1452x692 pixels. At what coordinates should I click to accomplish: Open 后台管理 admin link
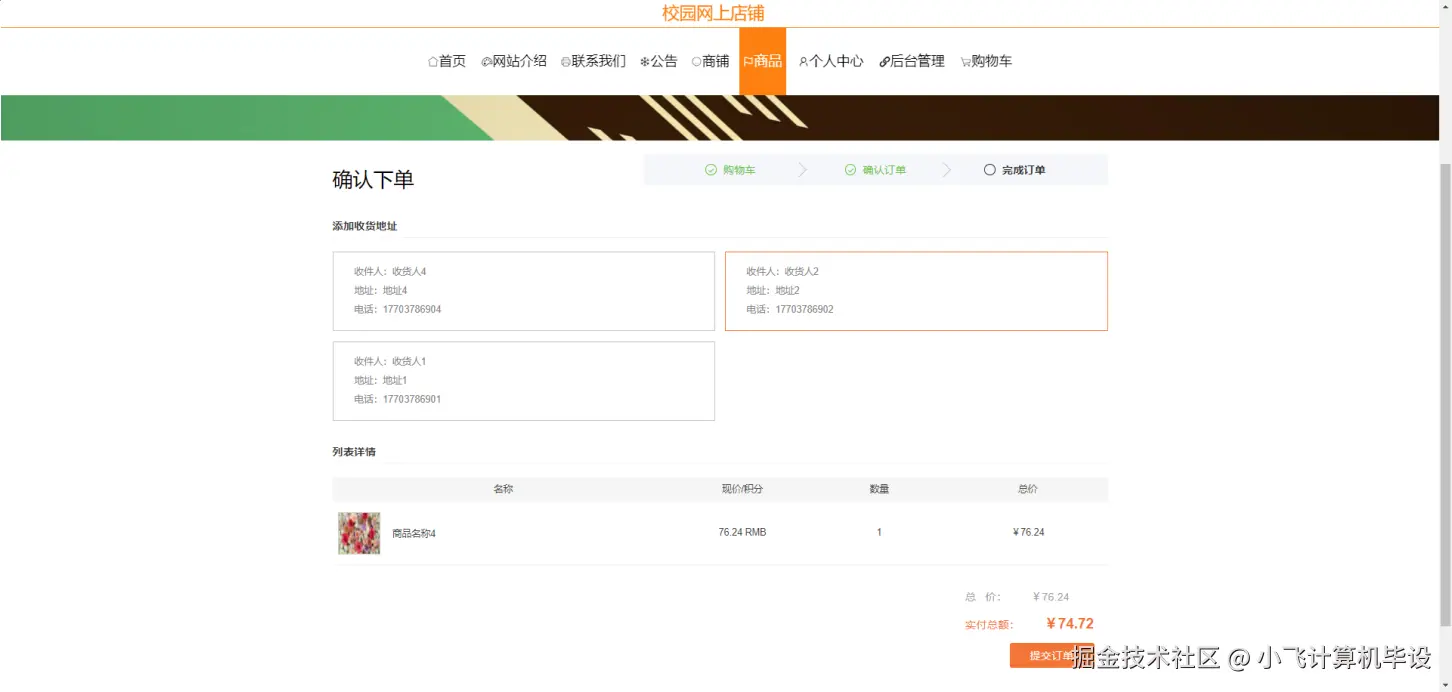pos(912,61)
